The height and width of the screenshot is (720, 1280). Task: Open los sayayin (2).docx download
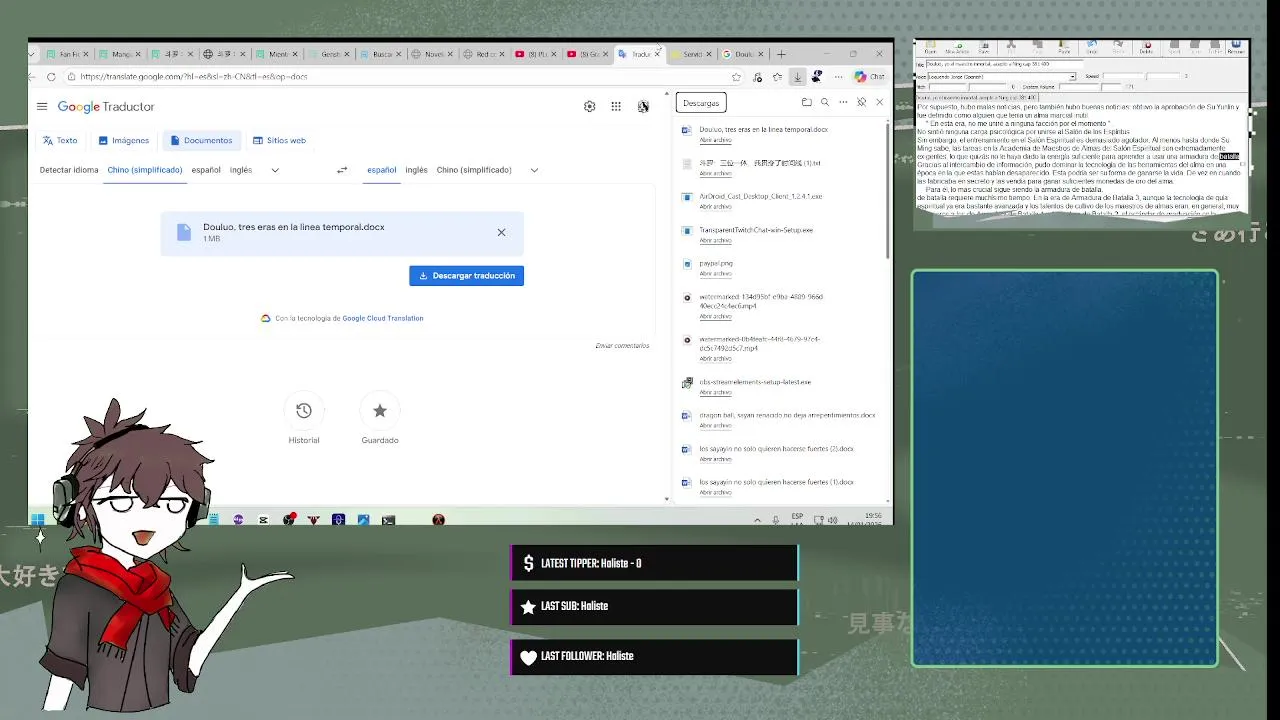click(776, 449)
